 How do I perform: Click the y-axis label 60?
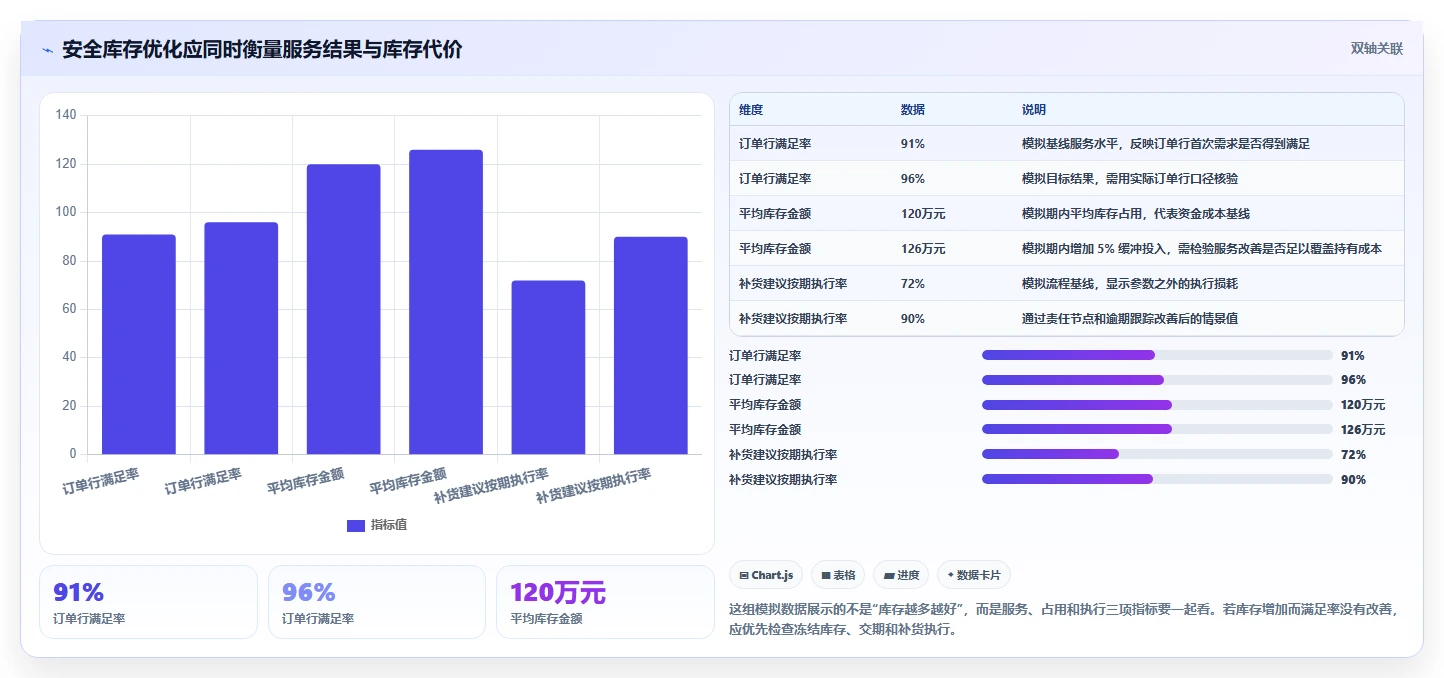tap(69, 309)
